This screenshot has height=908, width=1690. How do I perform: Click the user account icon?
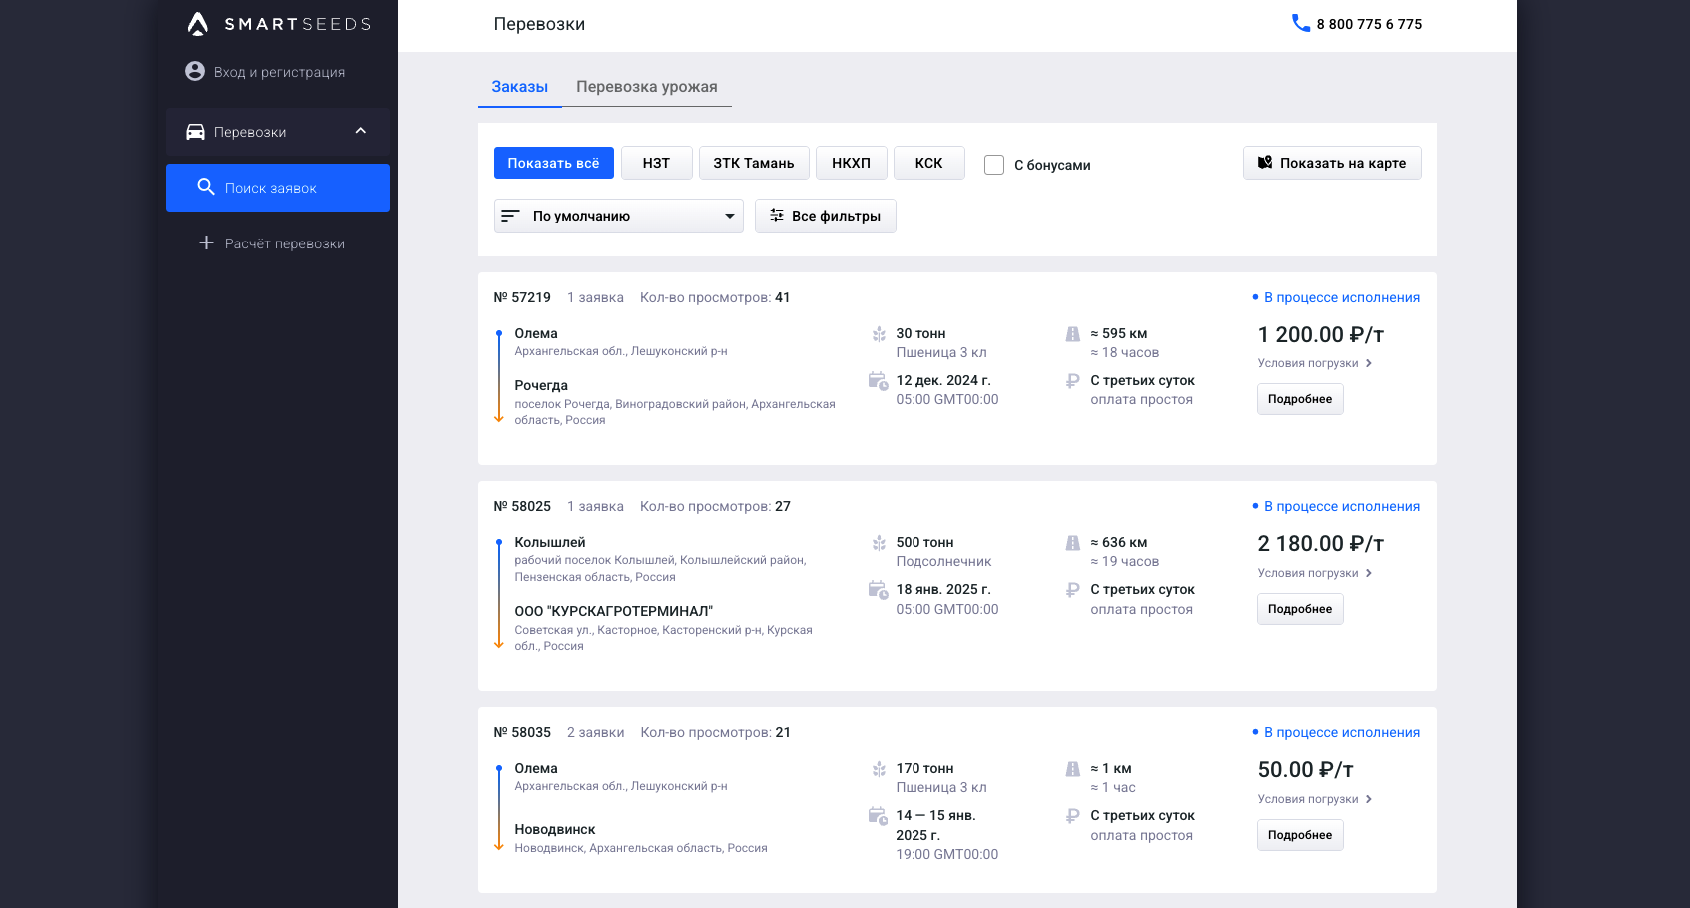click(x=195, y=72)
